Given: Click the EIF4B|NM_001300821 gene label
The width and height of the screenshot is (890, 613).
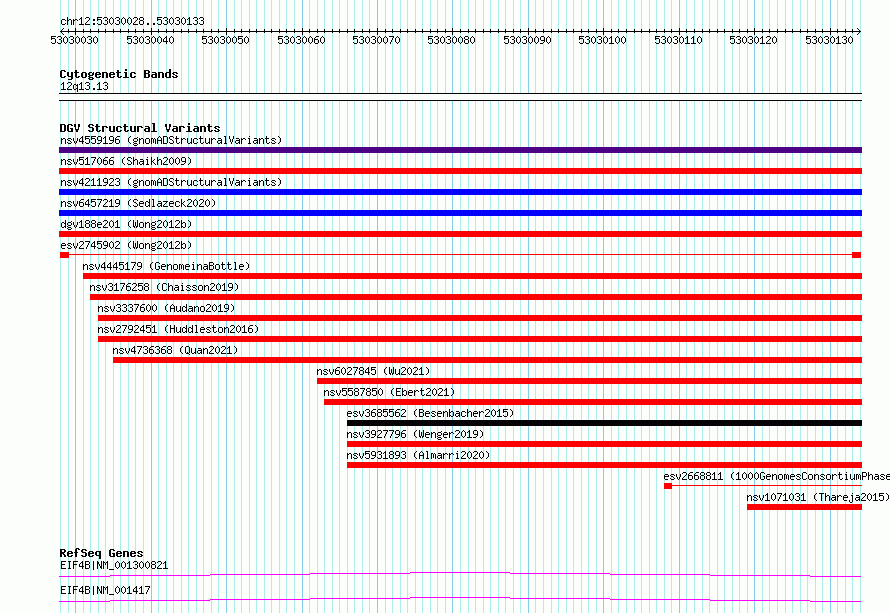Looking at the screenshot, I should pyautogui.click(x=114, y=565).
